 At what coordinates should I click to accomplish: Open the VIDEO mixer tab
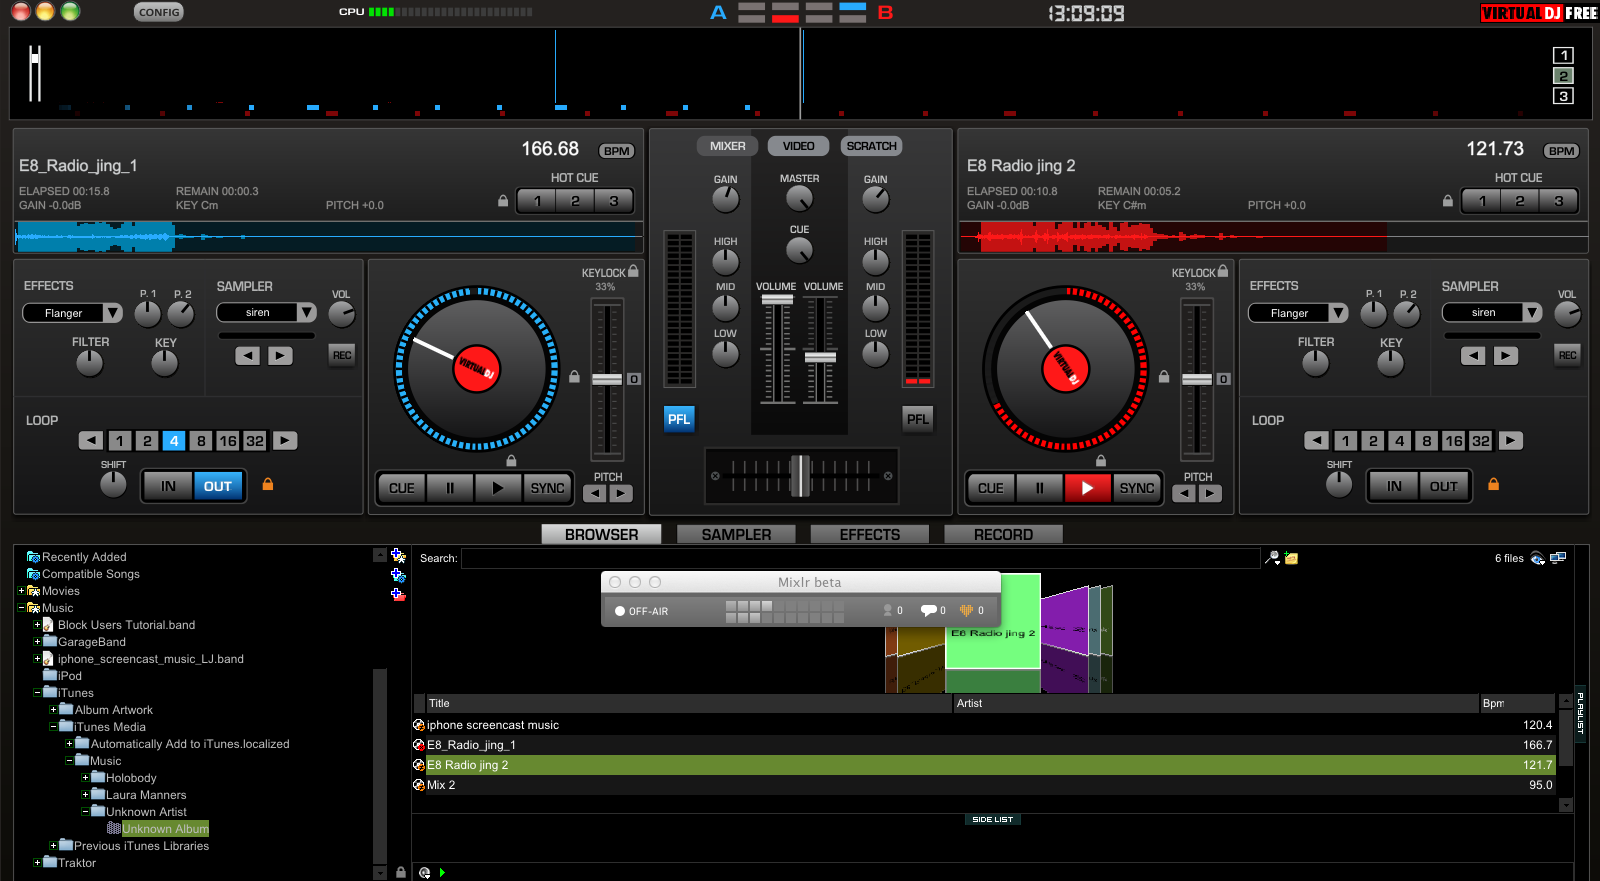[x=798, y=146]
